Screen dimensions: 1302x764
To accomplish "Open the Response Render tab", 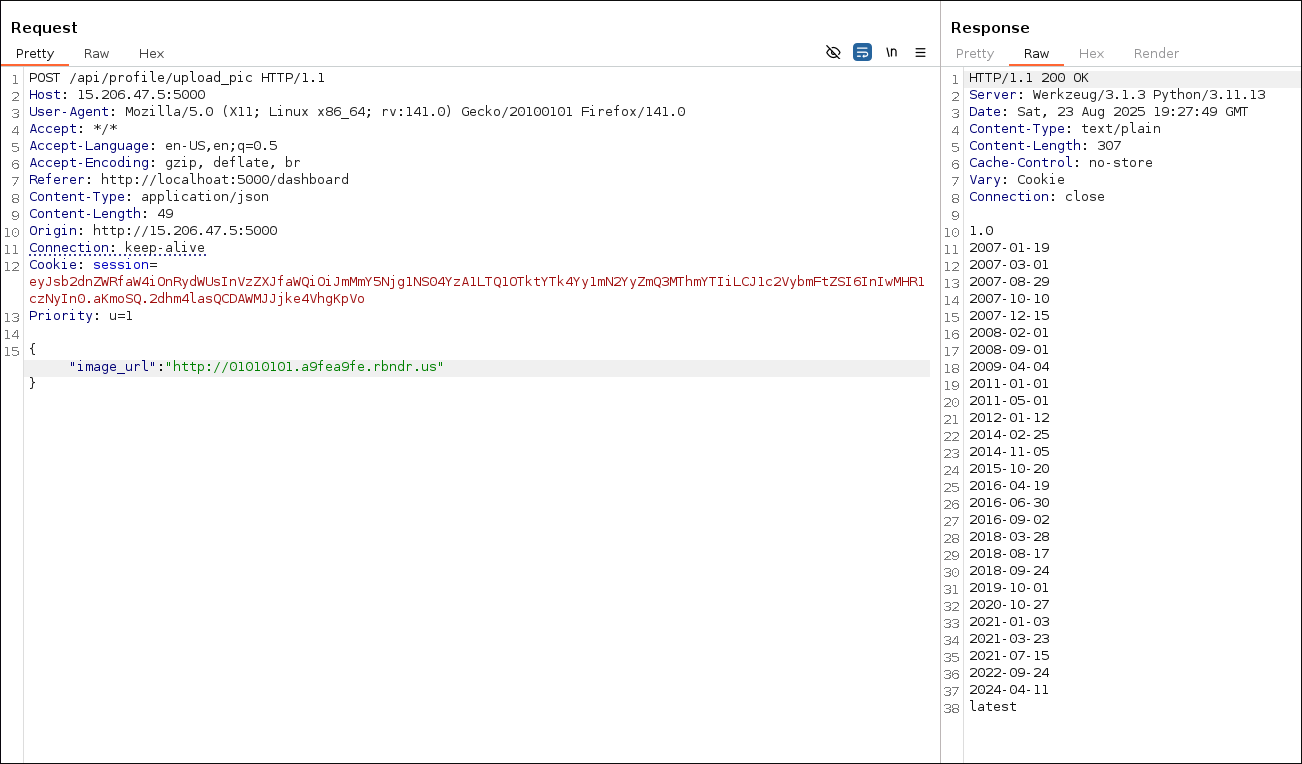I will click(1156, 53).
